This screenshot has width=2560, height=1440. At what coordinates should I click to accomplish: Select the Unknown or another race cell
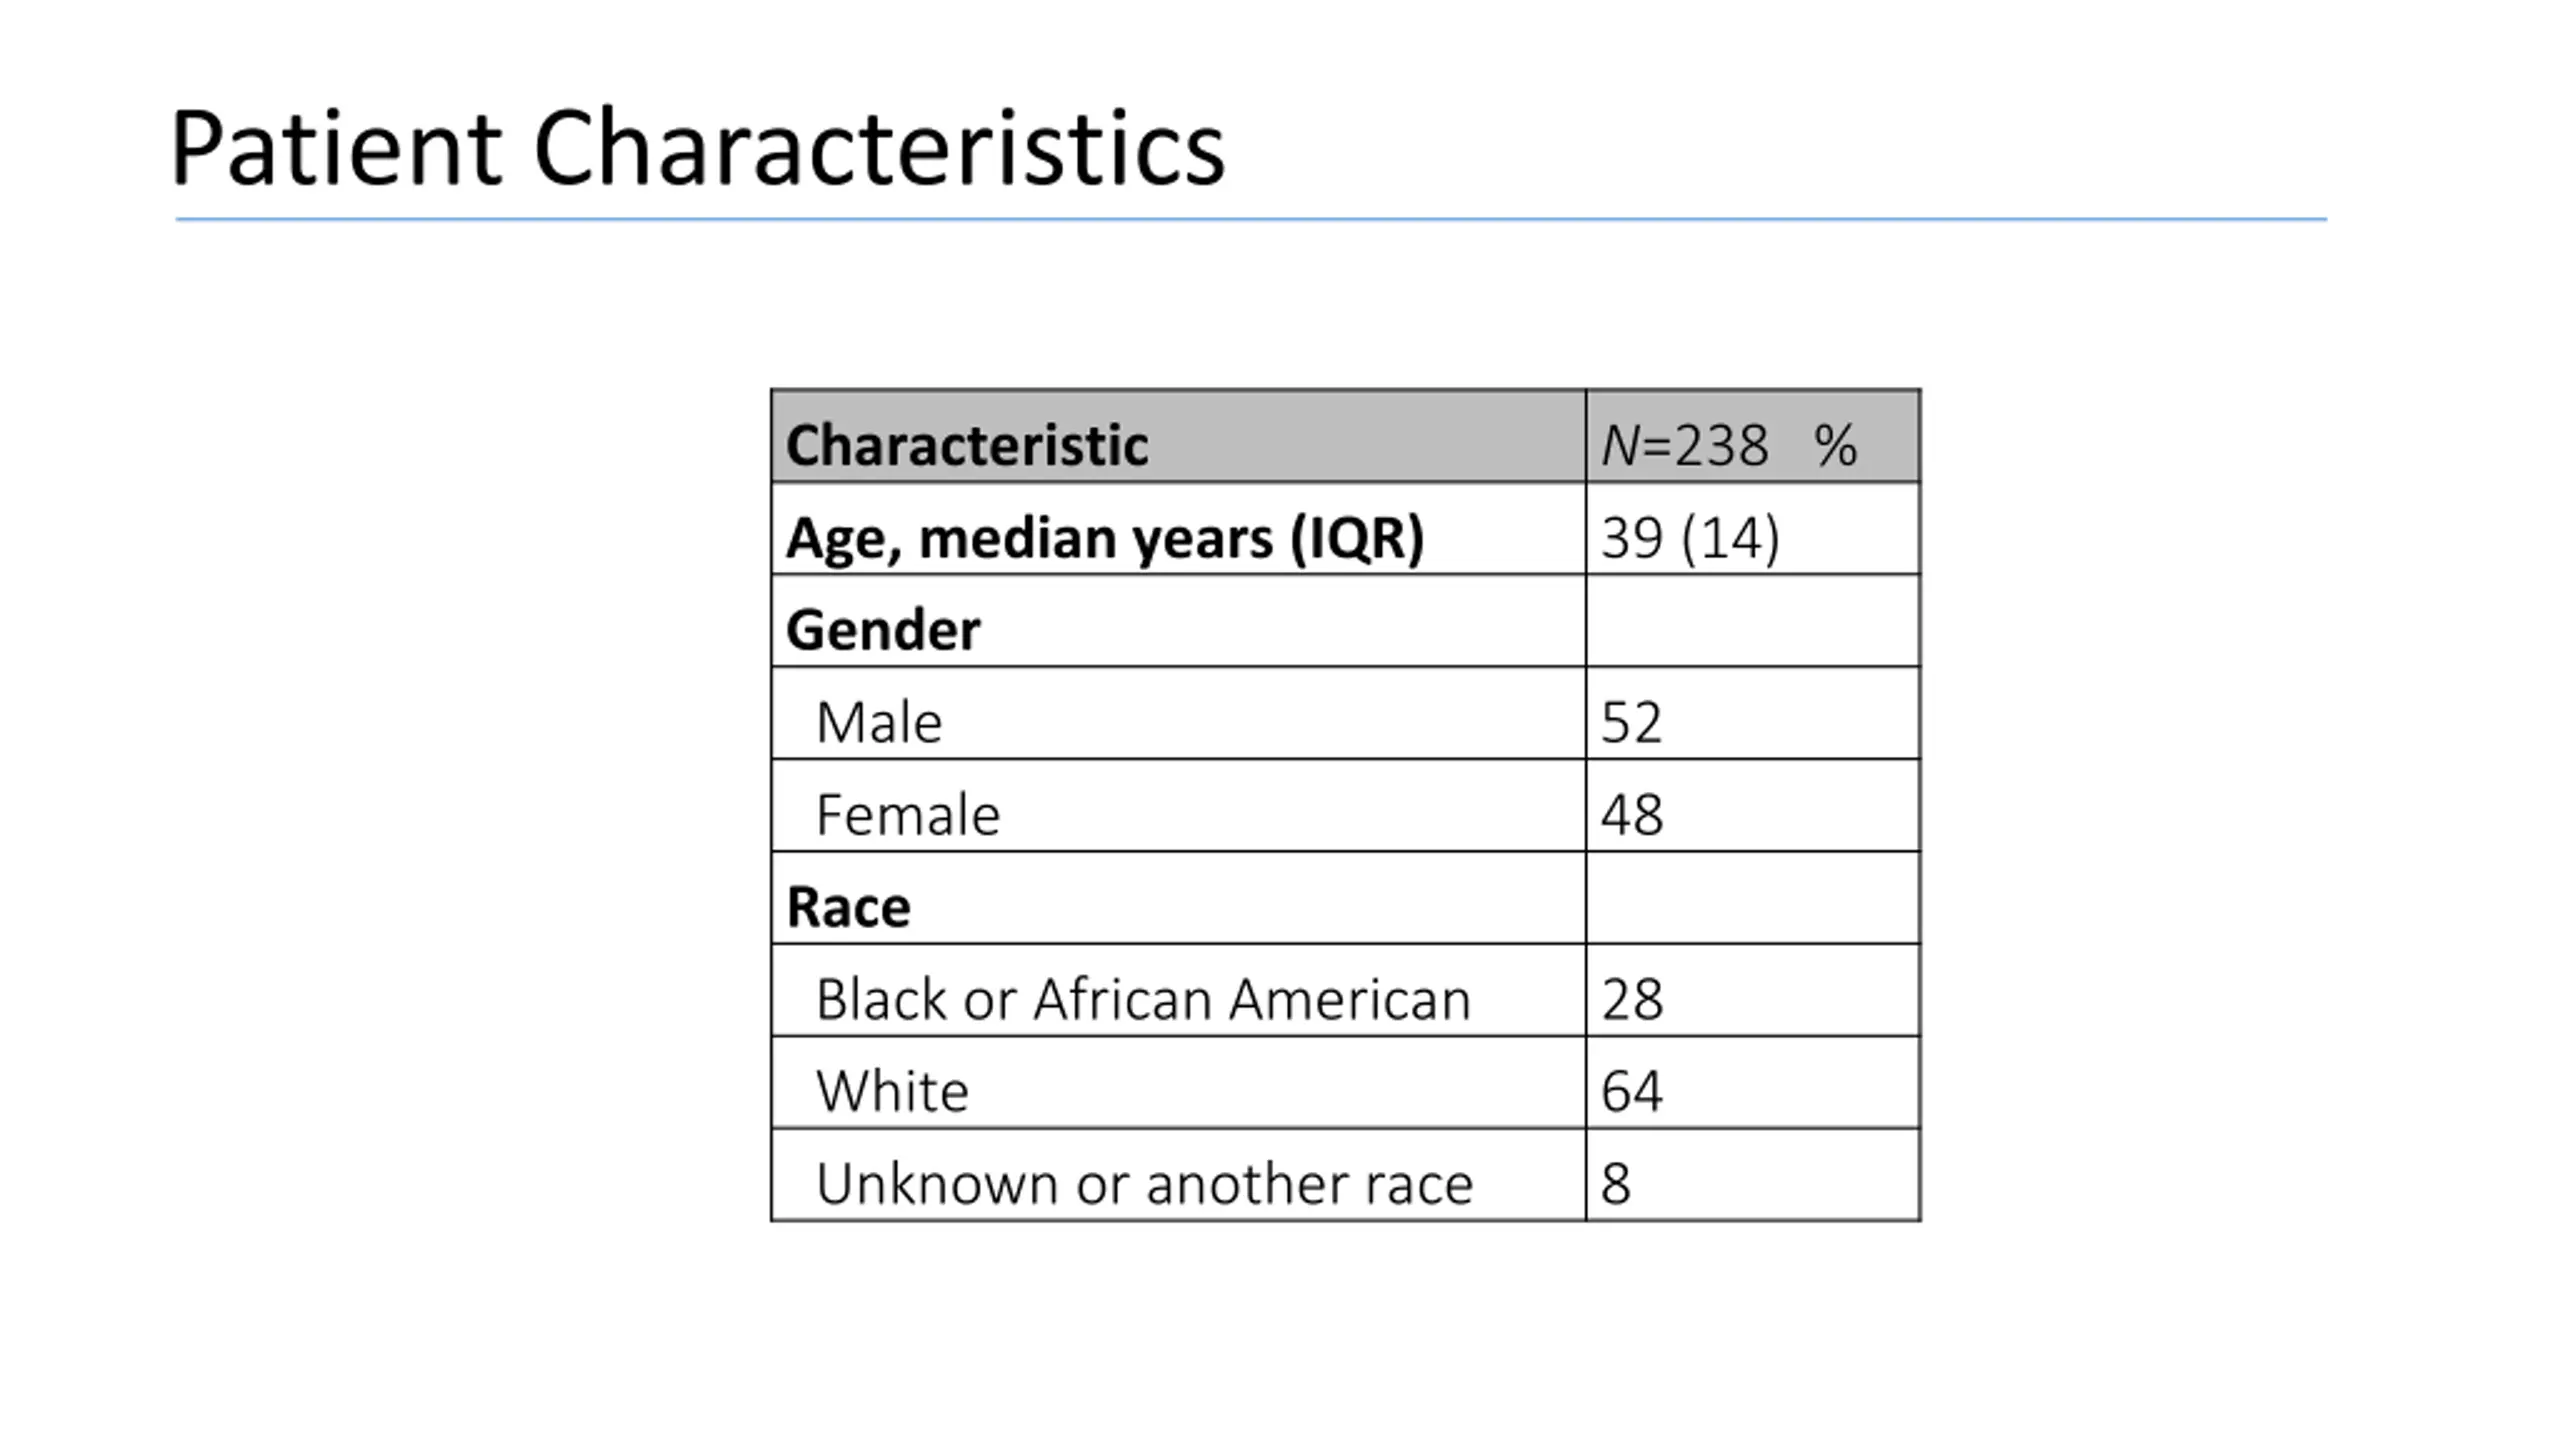(x=1178, y=1175)
